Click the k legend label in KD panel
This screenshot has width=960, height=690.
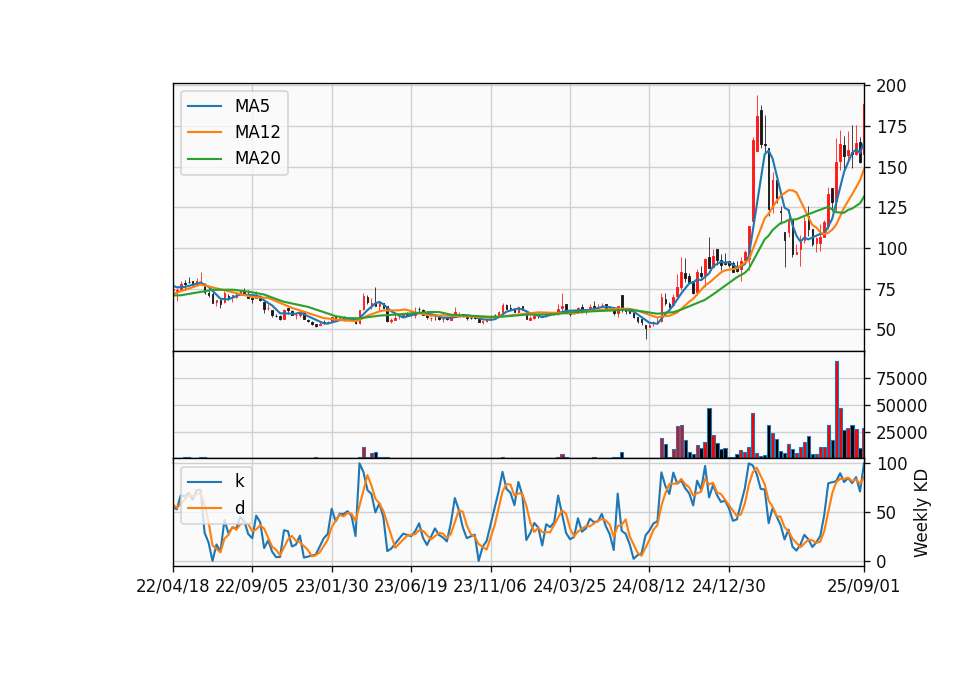click(x=239, y=481)
